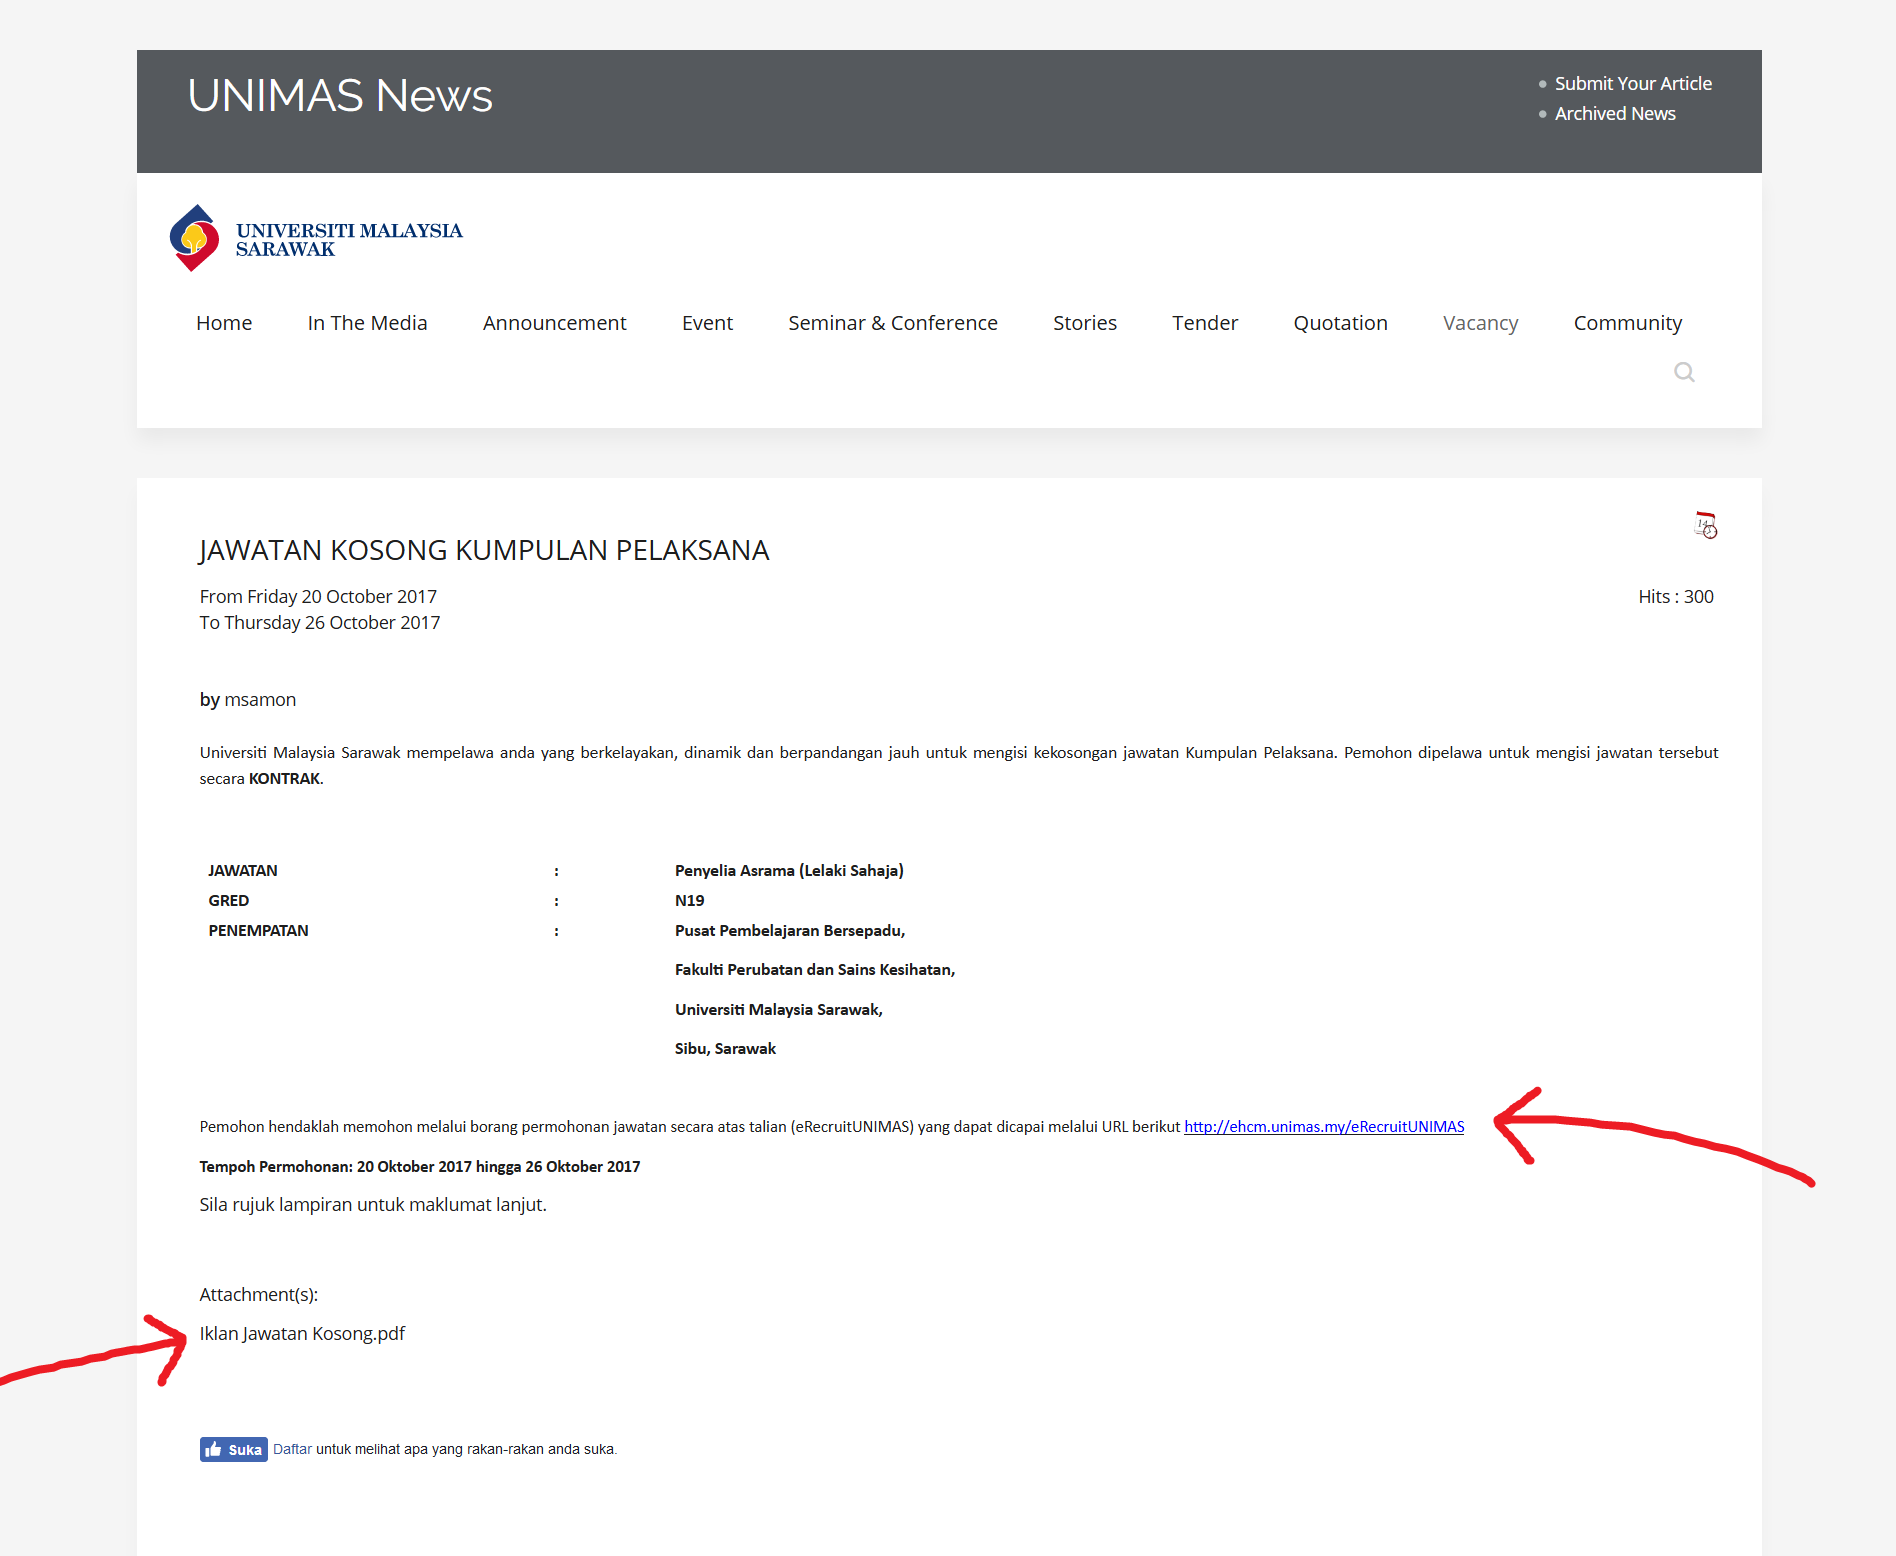Open the search magnifier icon
Viewport: 1896px width, 1556px height.
tap(1684, 372)
